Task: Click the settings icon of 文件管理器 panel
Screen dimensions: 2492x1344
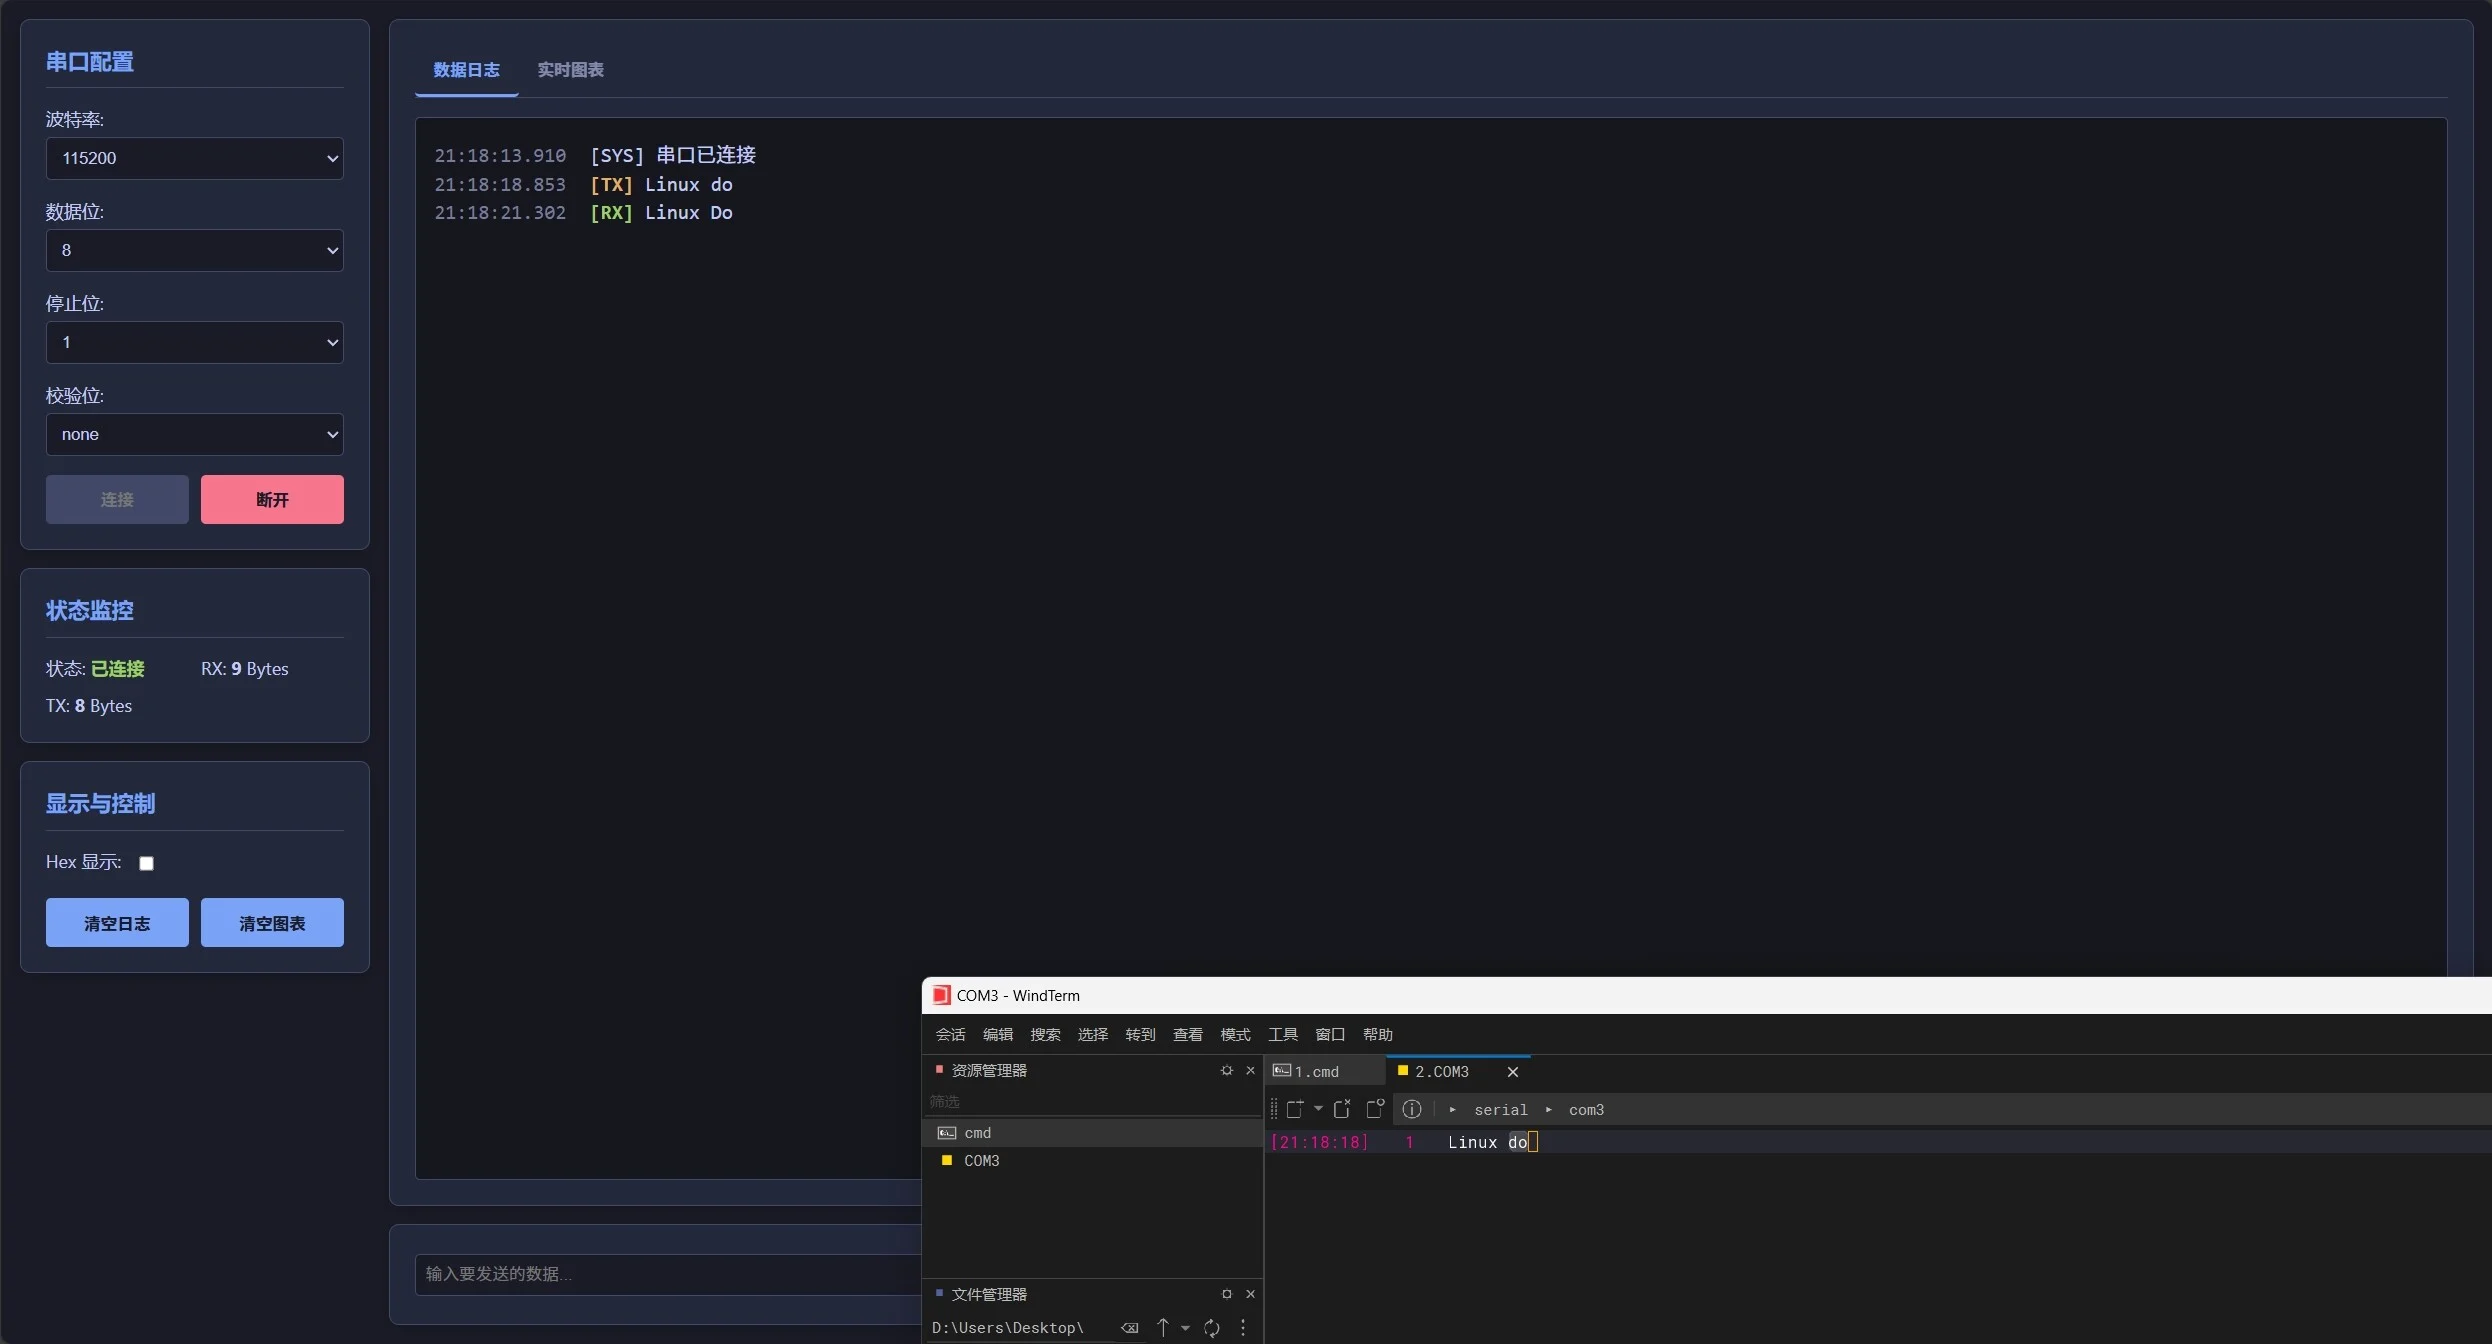Action: pos(1227,1294)
